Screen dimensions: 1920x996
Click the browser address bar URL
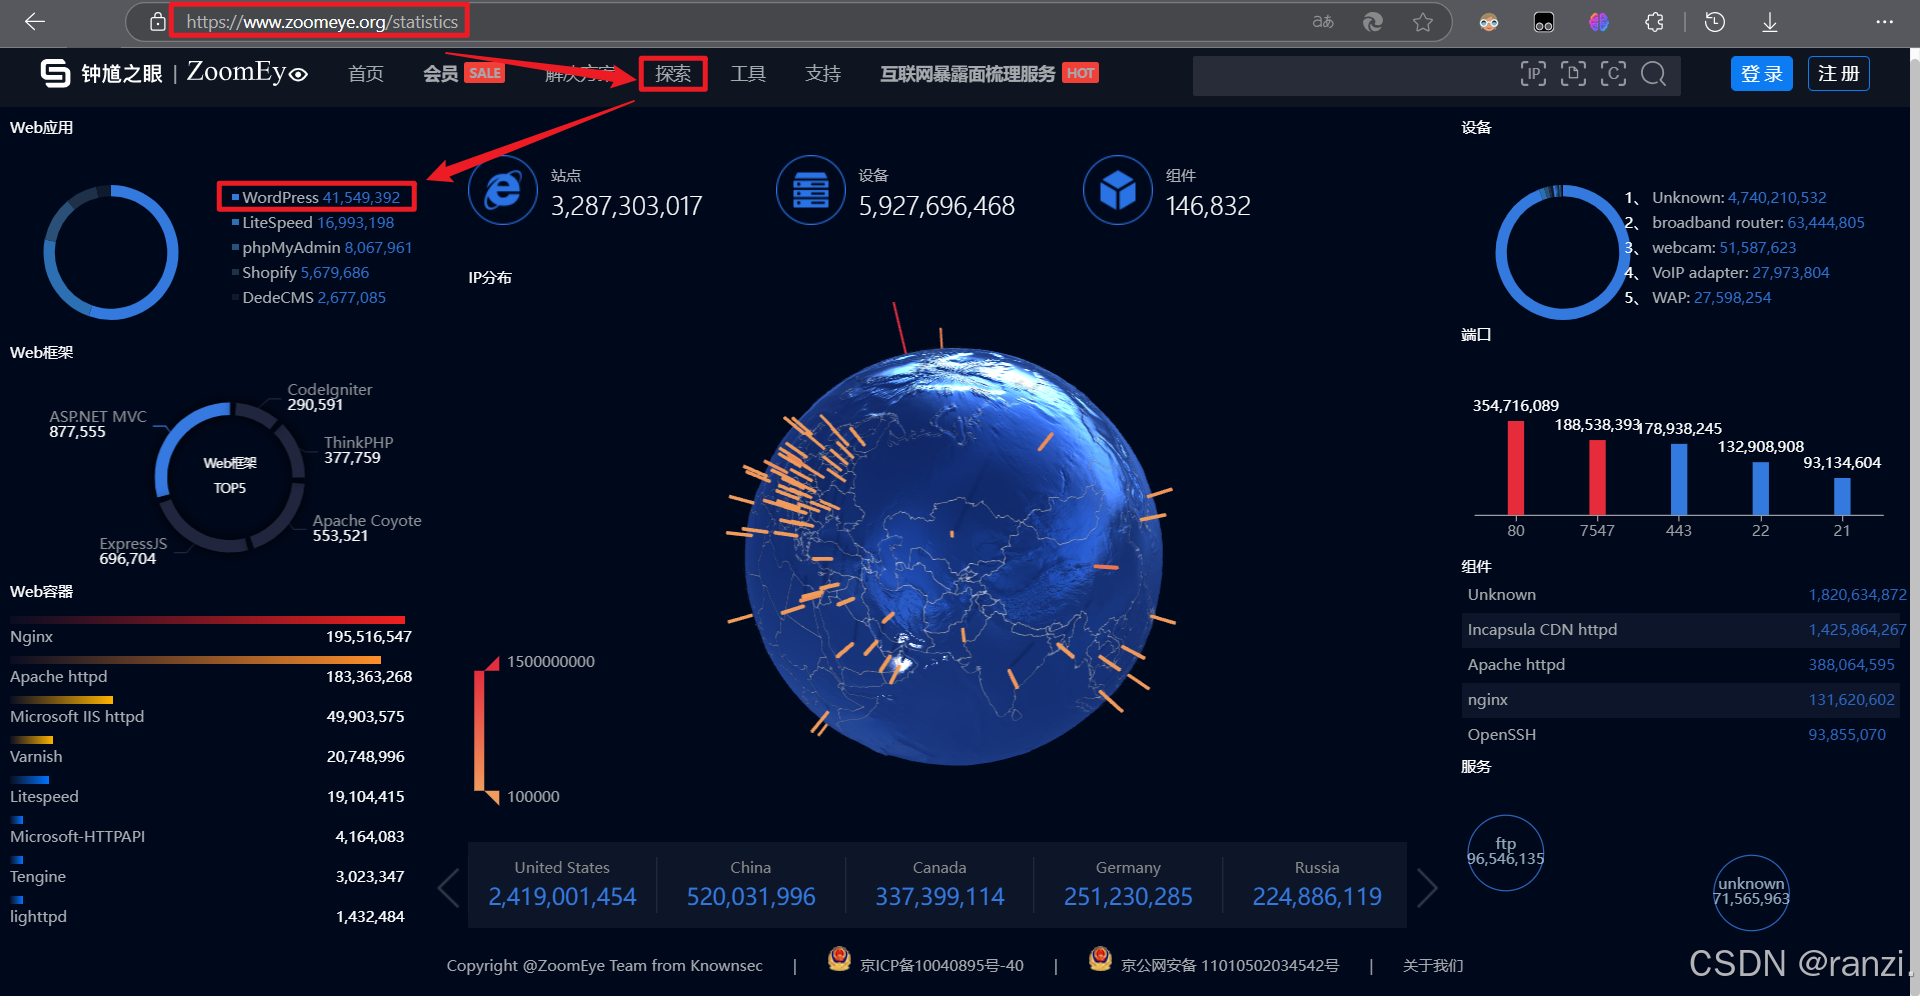[x=322, y=21]
